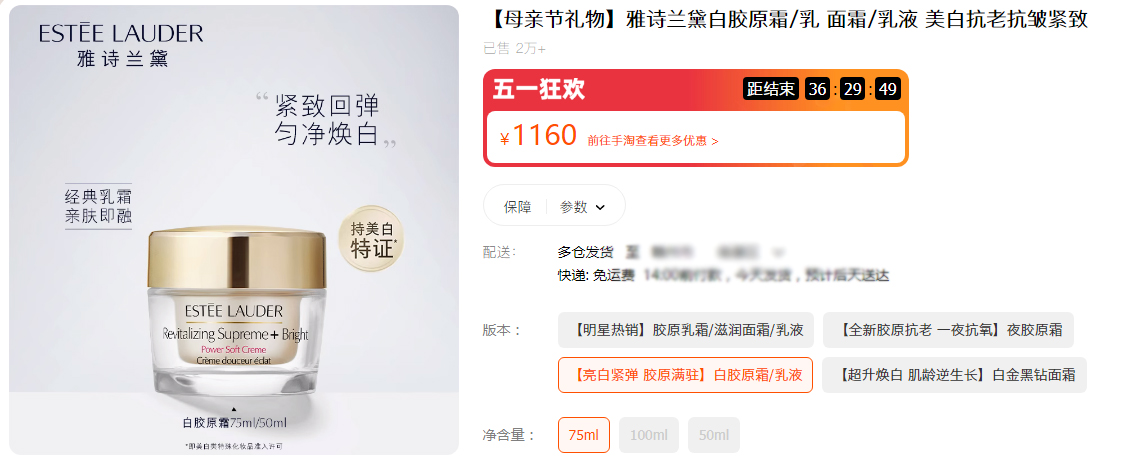Click the 距结束 countdown timer
The width and height of the screenshot is (1126, 464).
coord(821,89)
